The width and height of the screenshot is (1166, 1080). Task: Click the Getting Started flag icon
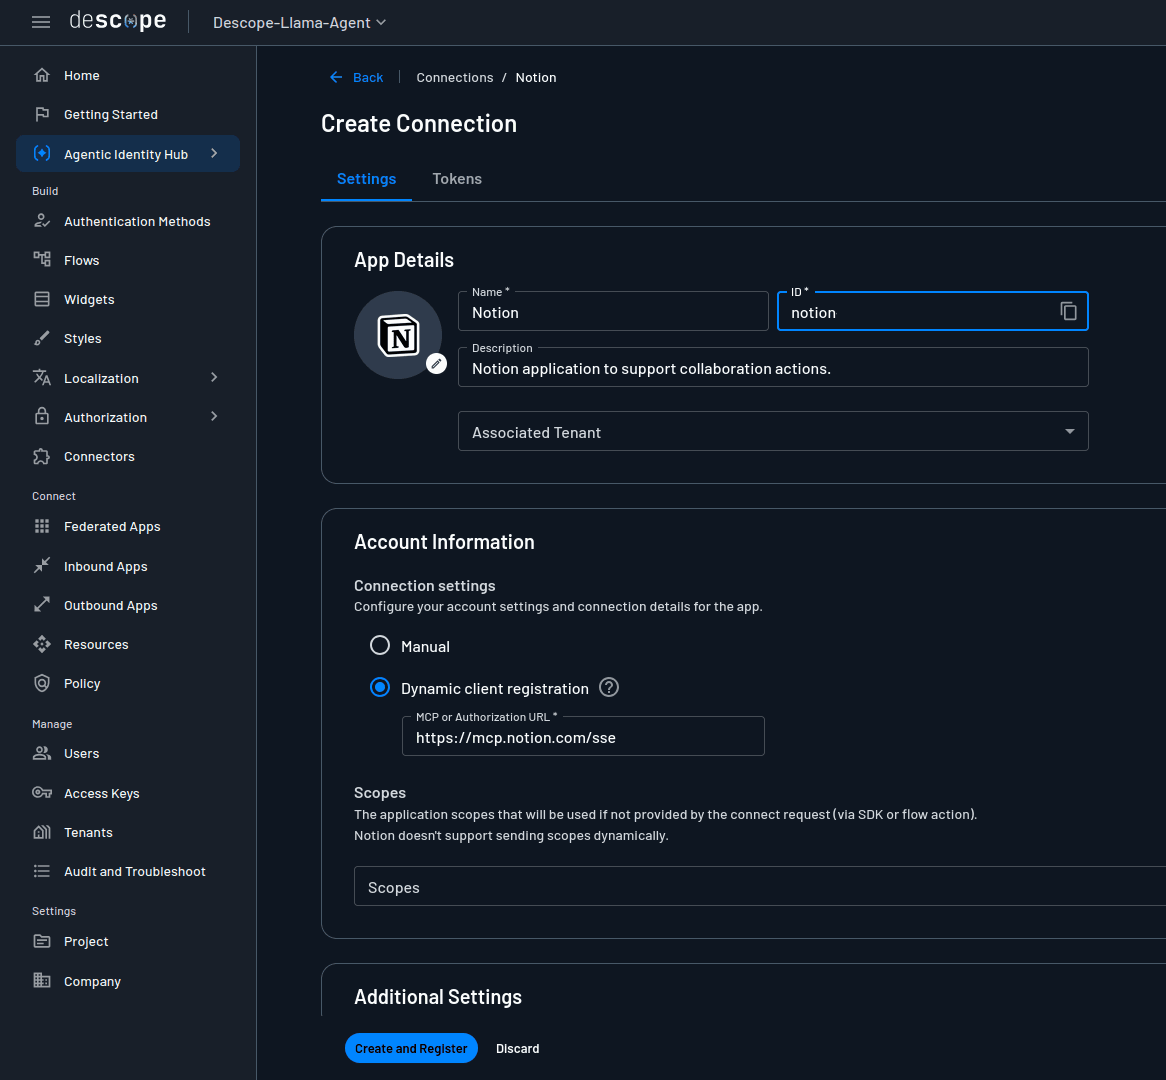coord(42,114)
